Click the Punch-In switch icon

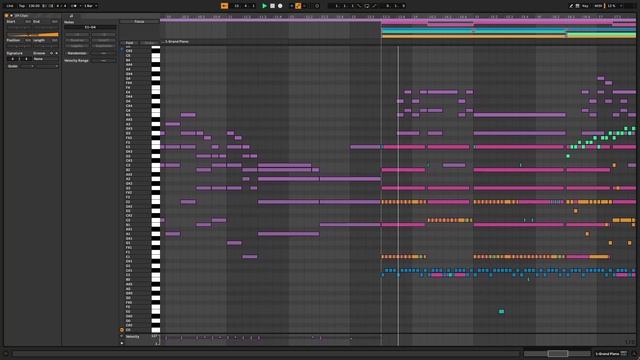point(359,6)
